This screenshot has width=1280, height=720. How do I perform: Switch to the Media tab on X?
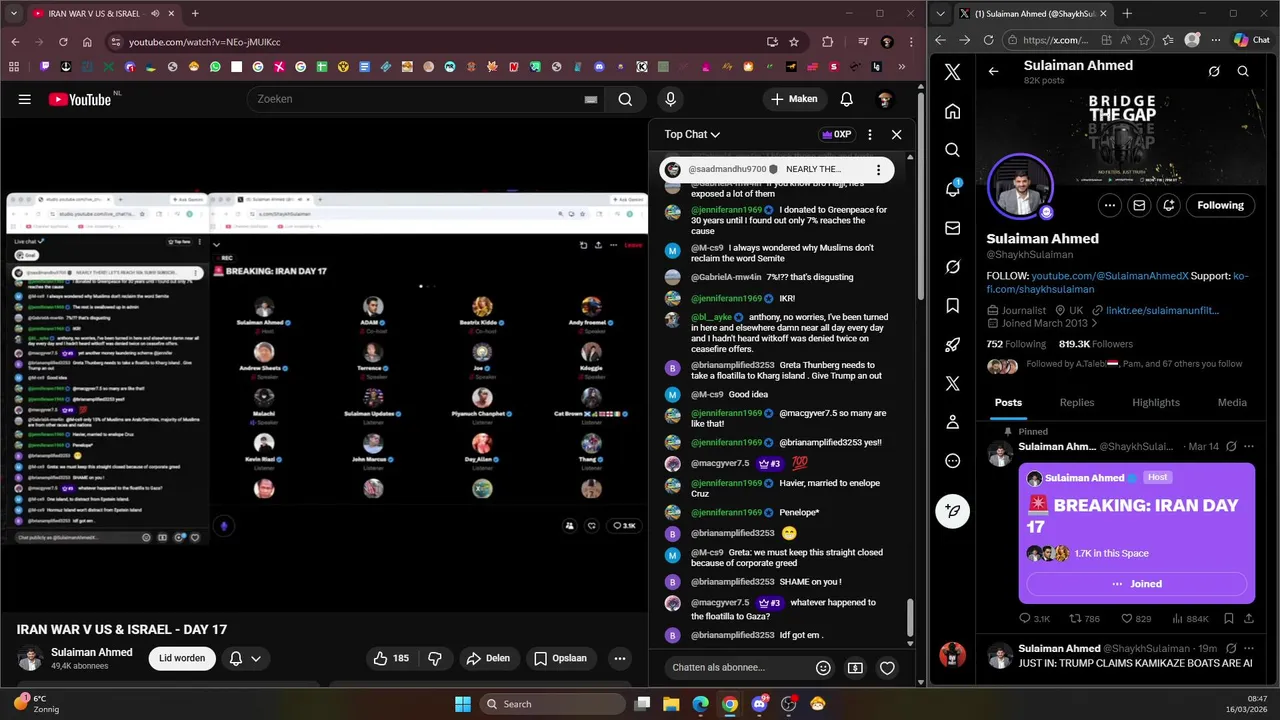pos(1232,402)
